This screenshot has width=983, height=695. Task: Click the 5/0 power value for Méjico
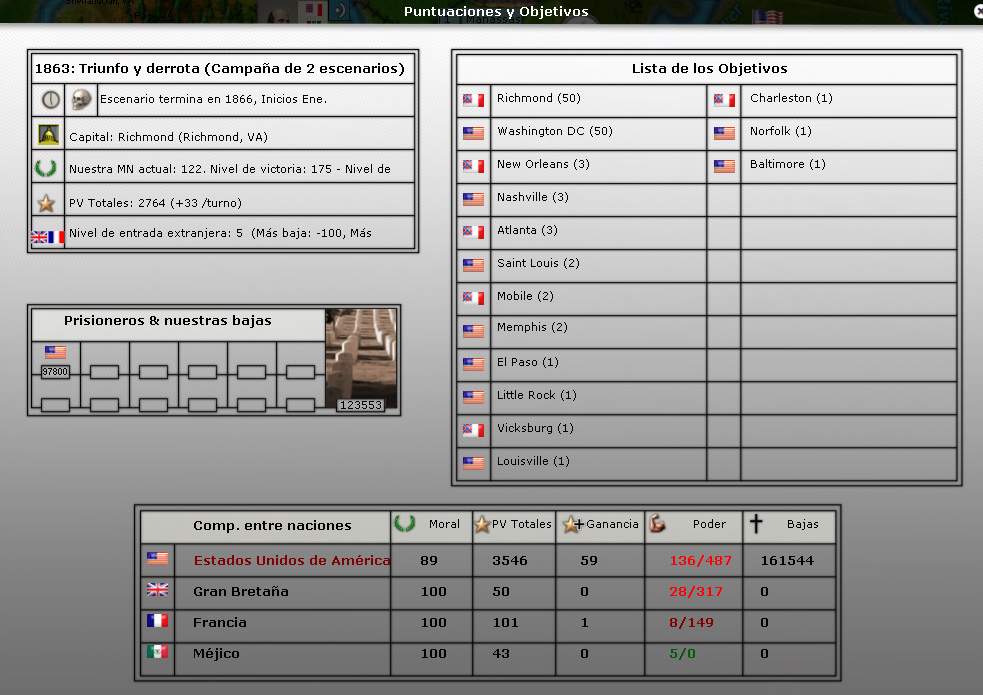(x=682, y=654)
